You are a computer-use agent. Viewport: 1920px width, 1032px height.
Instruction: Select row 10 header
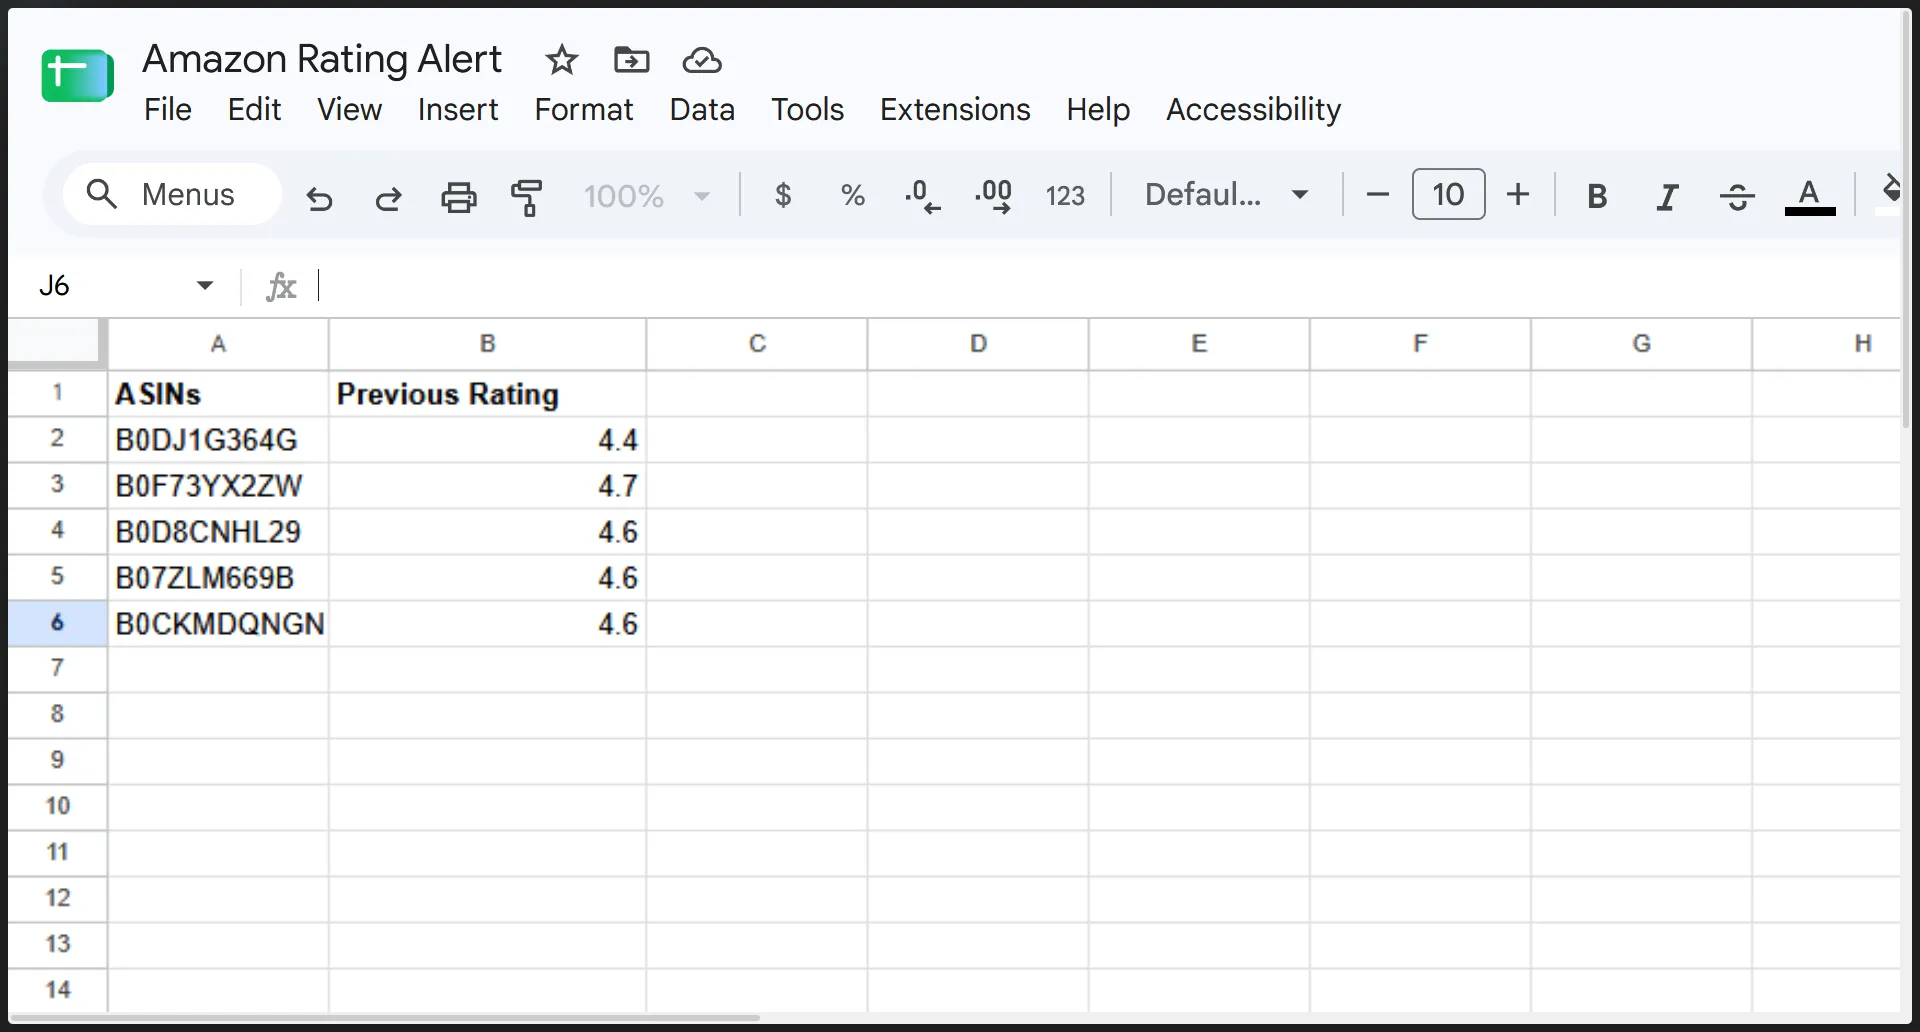pyautogui.click(x=57, y=806)
